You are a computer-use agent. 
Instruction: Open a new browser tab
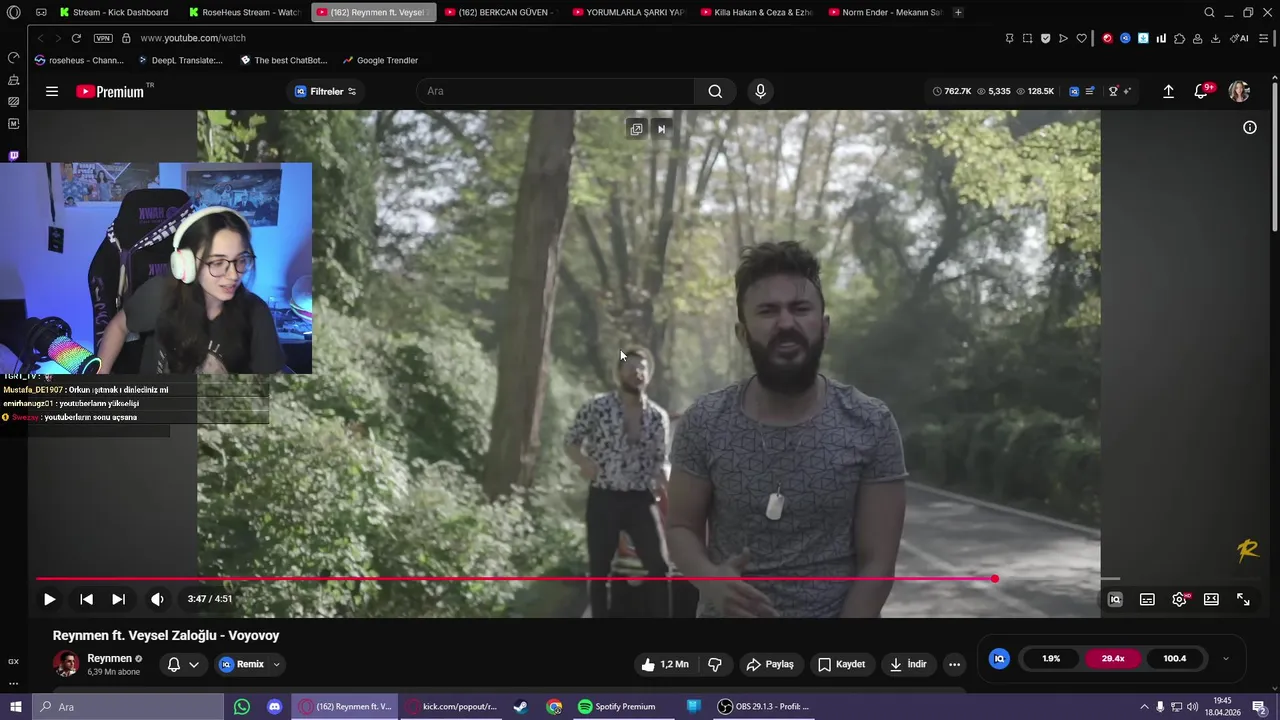click(958, 12)
